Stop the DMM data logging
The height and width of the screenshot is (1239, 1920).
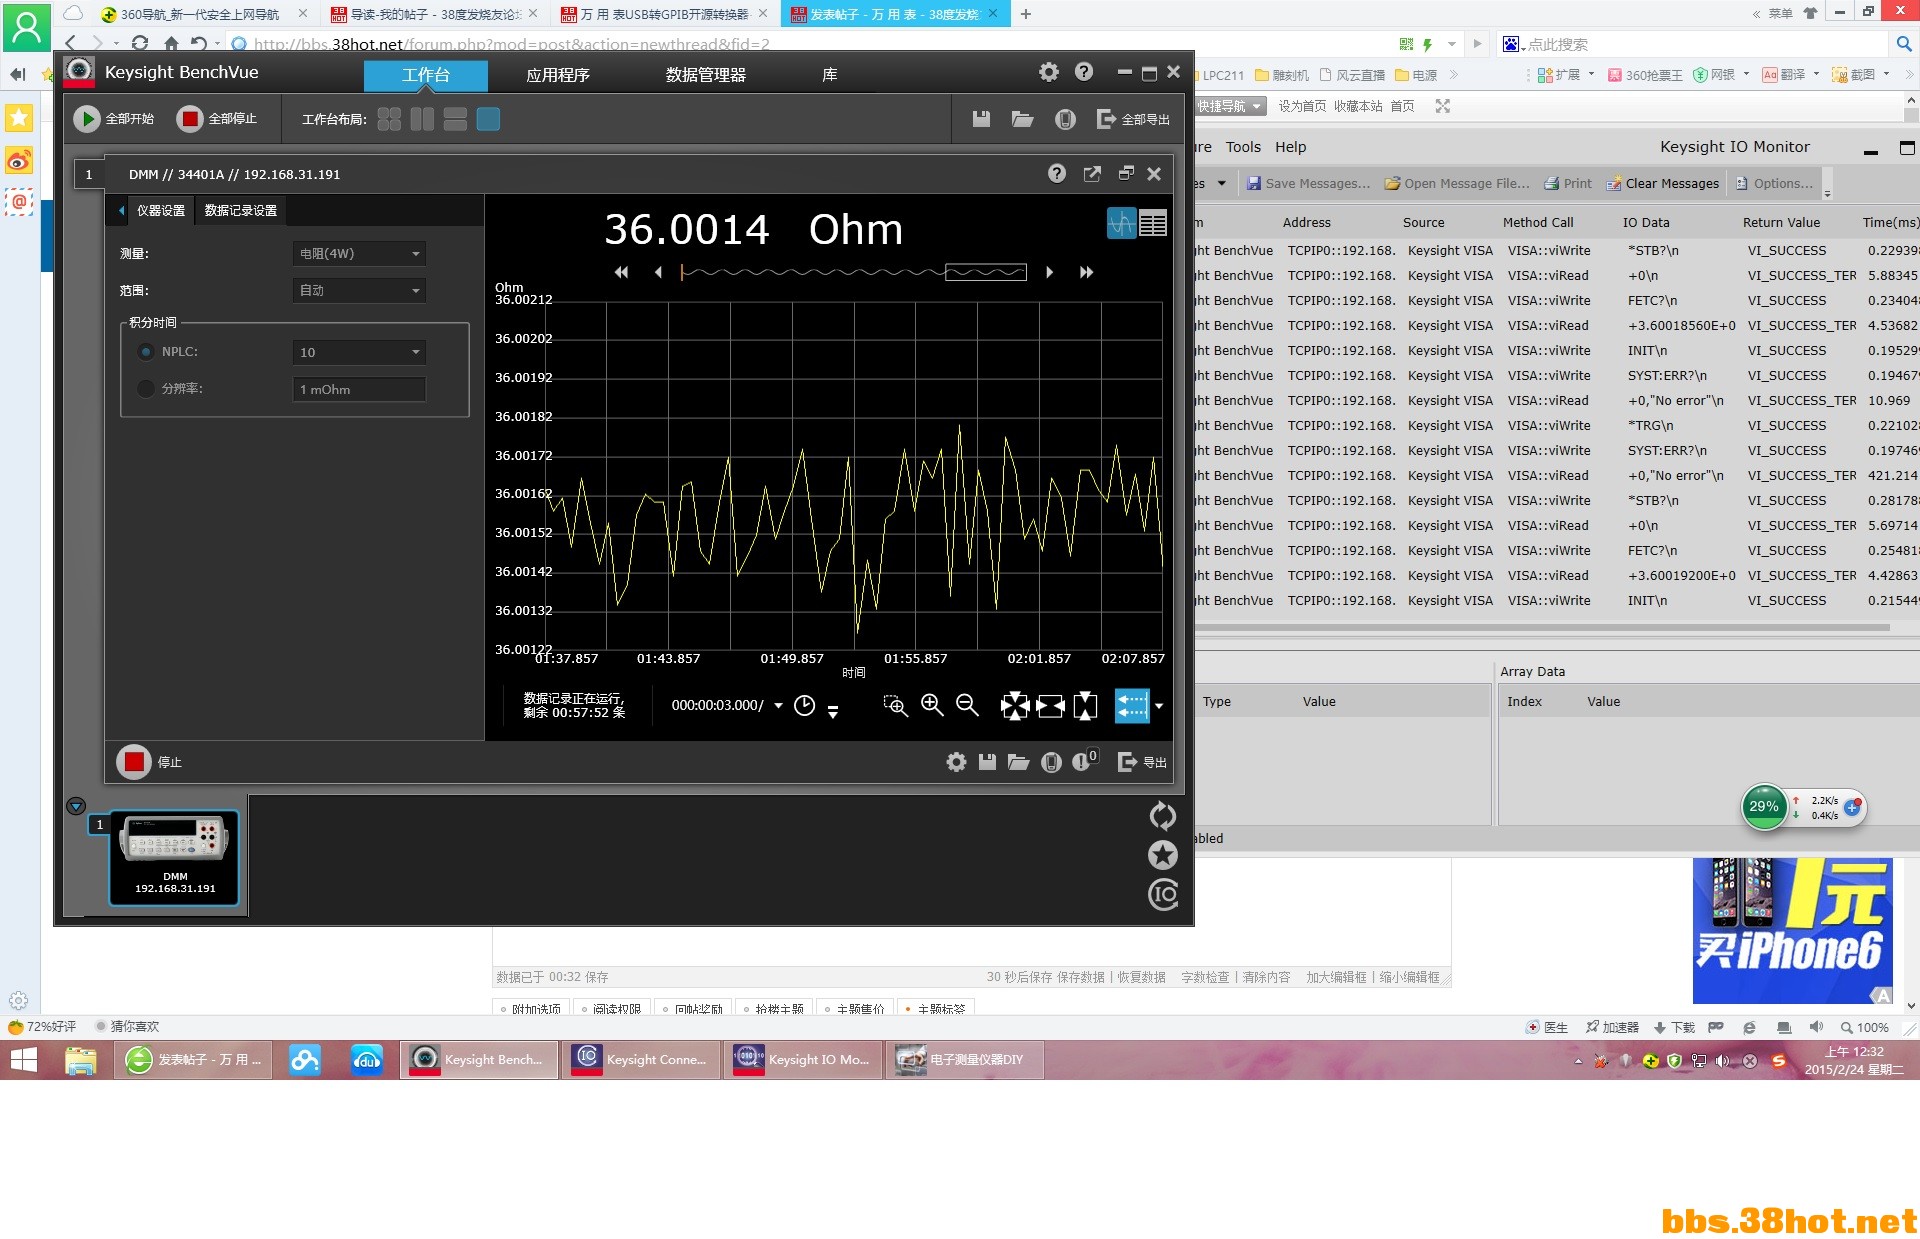pyautogui.click(x=148, y=762)
